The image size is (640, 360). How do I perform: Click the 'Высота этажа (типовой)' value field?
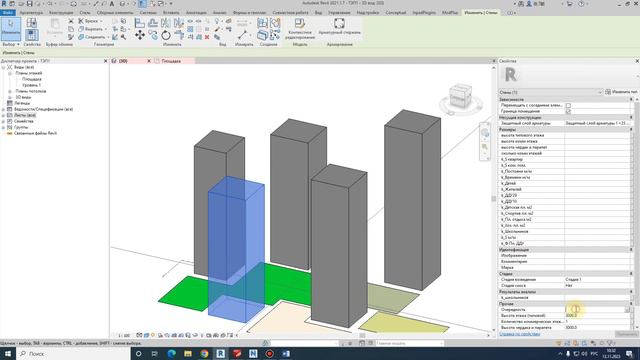tap(597, 316)
